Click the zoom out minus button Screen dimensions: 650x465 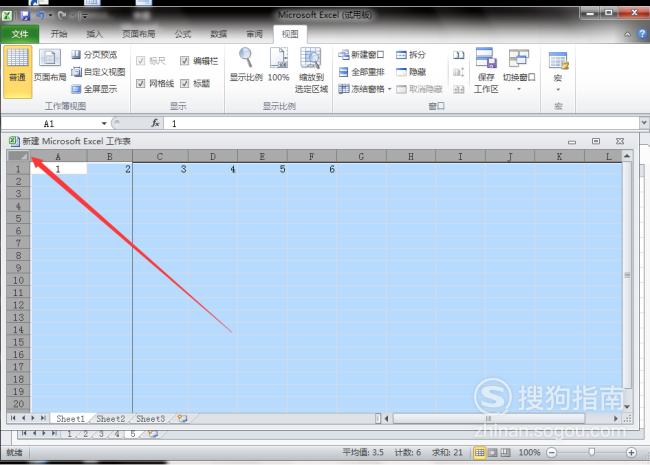[552, 452]
